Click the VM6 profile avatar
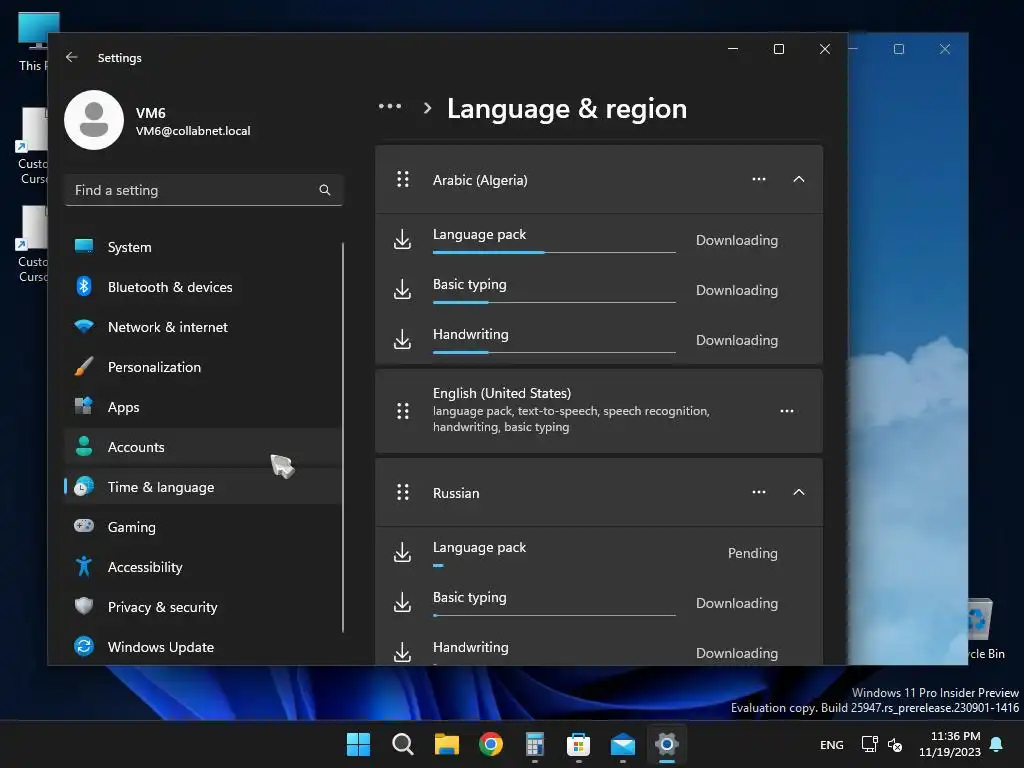Screen dimensions: 1024x768 click(94, 120)
